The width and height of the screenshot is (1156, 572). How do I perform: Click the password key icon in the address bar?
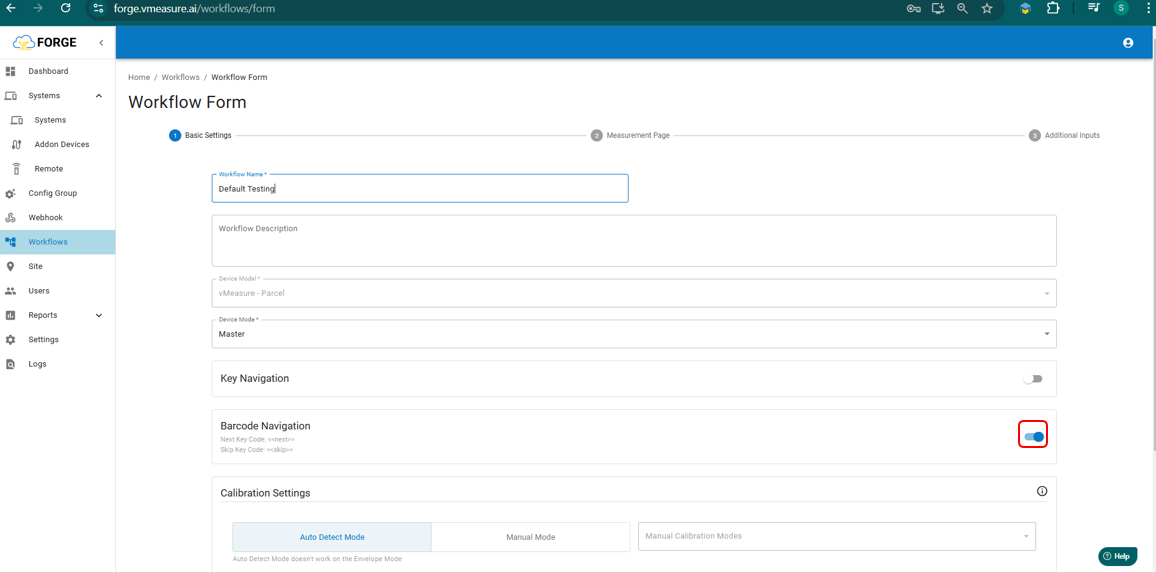point(913,8)
